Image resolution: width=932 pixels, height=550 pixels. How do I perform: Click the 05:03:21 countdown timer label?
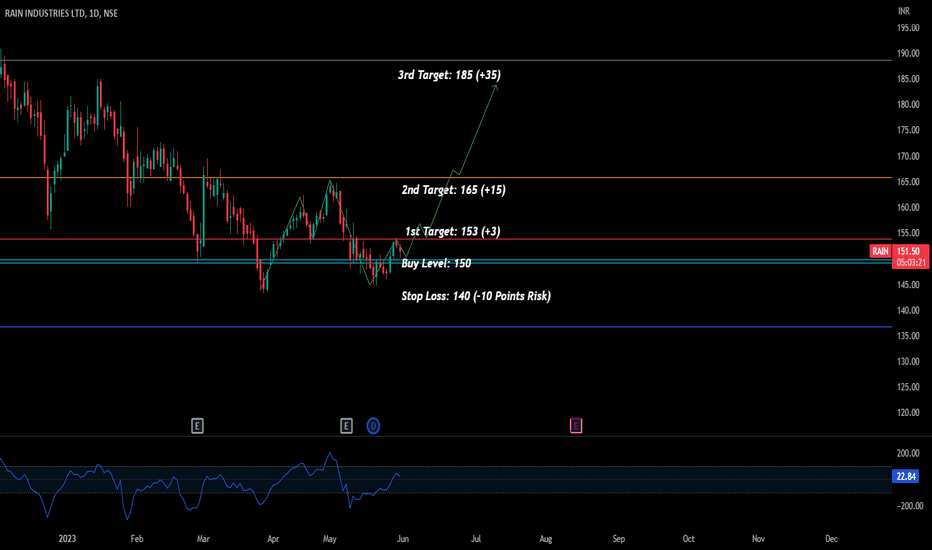tap(911, 262)
